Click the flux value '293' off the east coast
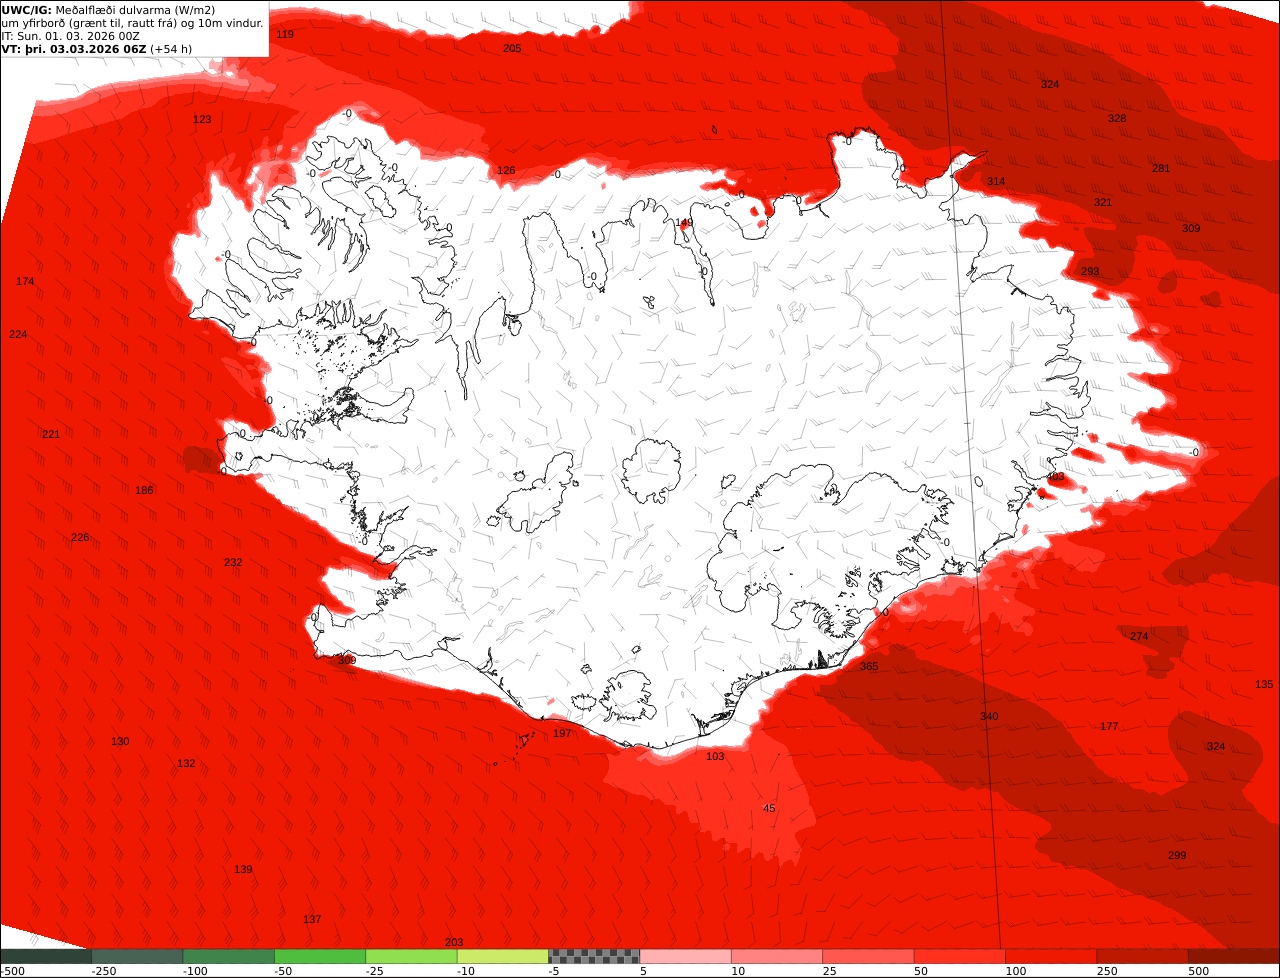Screen dimensions: 1280x978 click(1090, 272)
